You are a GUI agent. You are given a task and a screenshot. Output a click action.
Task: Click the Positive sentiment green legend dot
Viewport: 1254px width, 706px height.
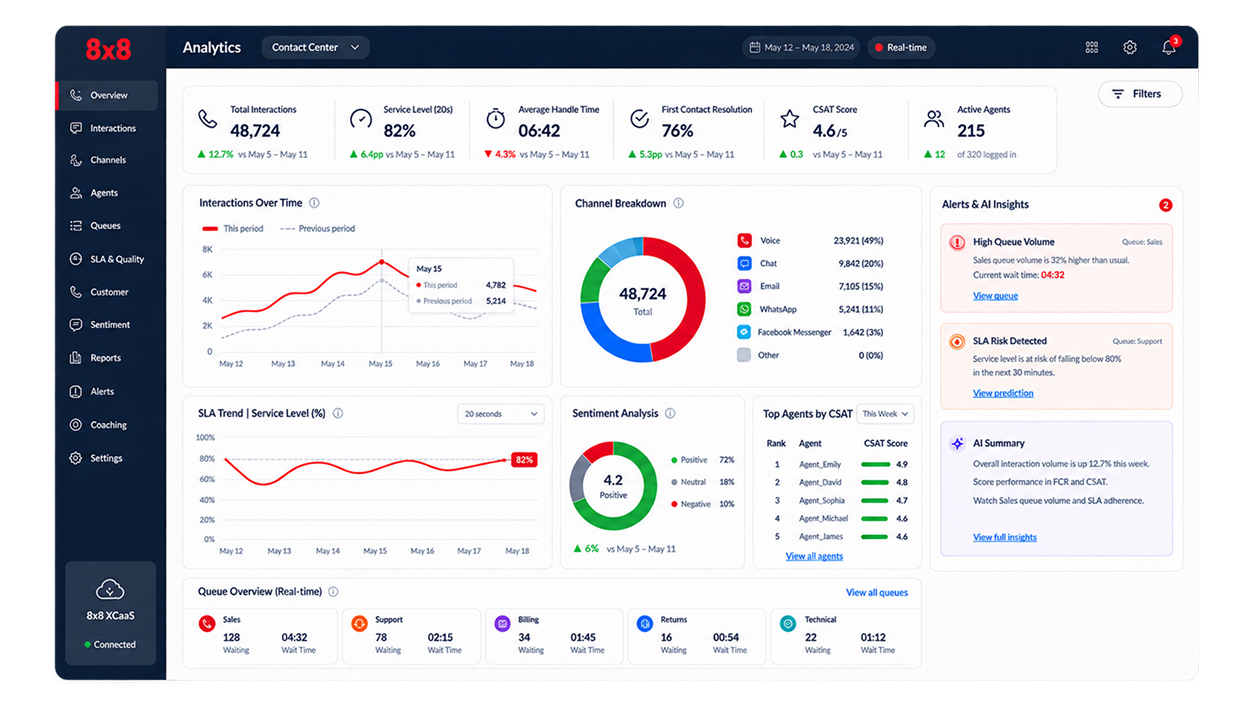pos(674,460)
